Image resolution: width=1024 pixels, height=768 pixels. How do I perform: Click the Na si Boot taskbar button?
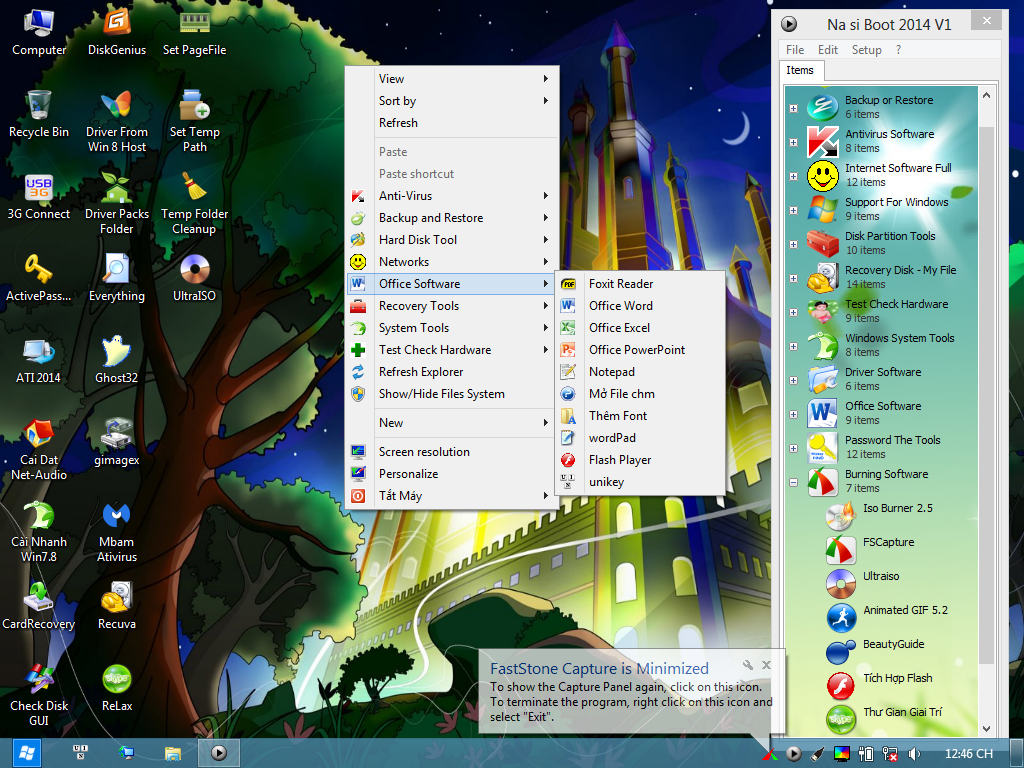[219, 753]
